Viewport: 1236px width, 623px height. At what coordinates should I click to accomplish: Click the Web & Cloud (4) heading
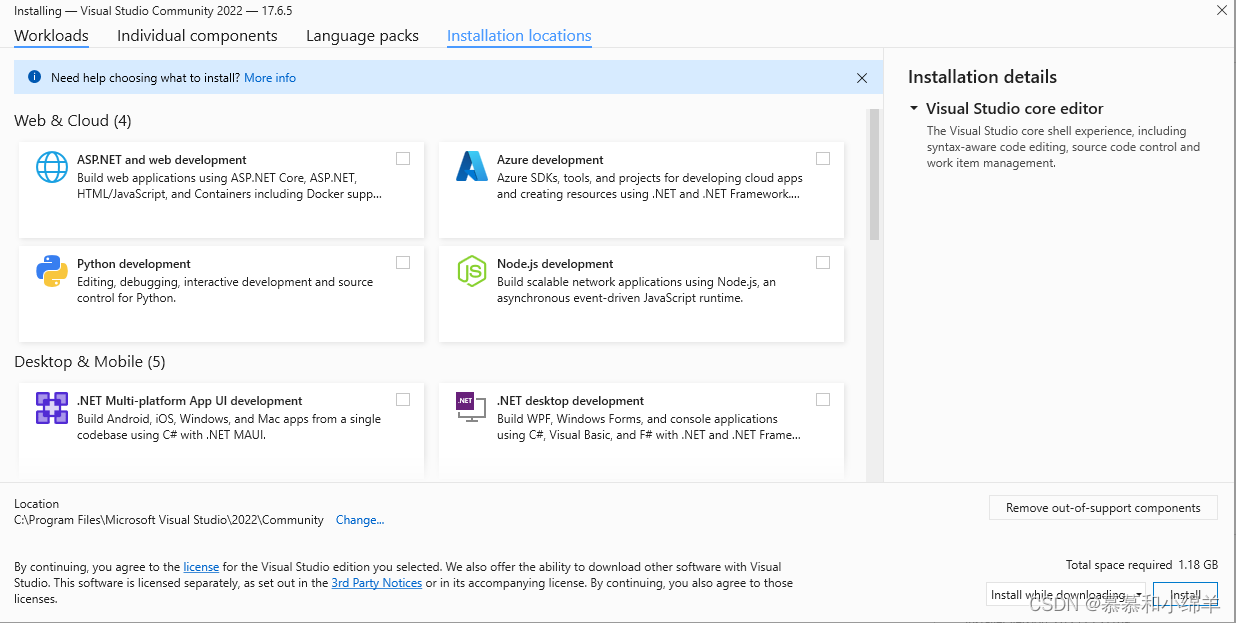click(x=73, y=121)
